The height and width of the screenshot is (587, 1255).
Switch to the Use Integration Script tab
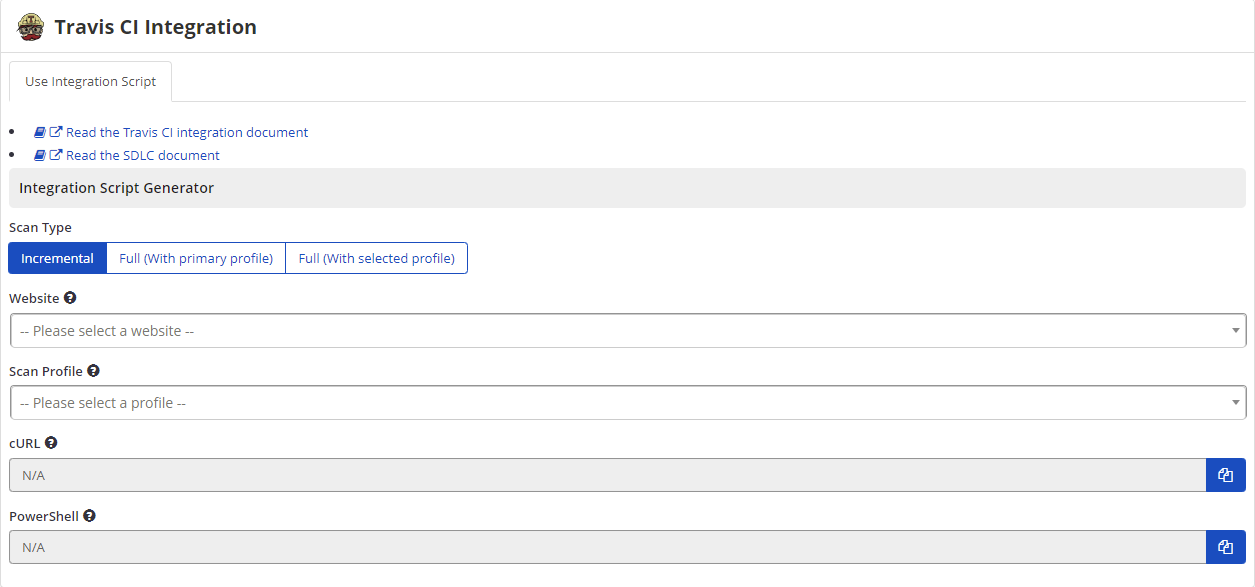(x=90, y=81)
